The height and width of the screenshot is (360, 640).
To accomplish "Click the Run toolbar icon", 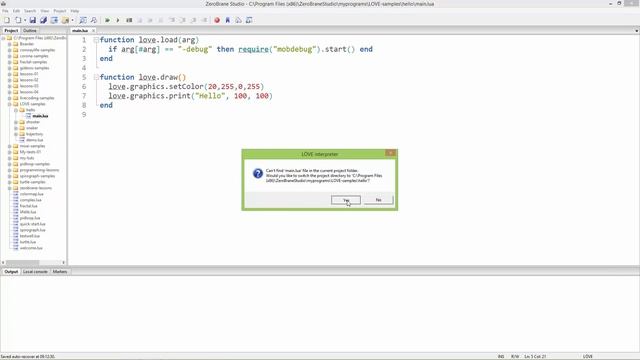I will click(118, 20).
